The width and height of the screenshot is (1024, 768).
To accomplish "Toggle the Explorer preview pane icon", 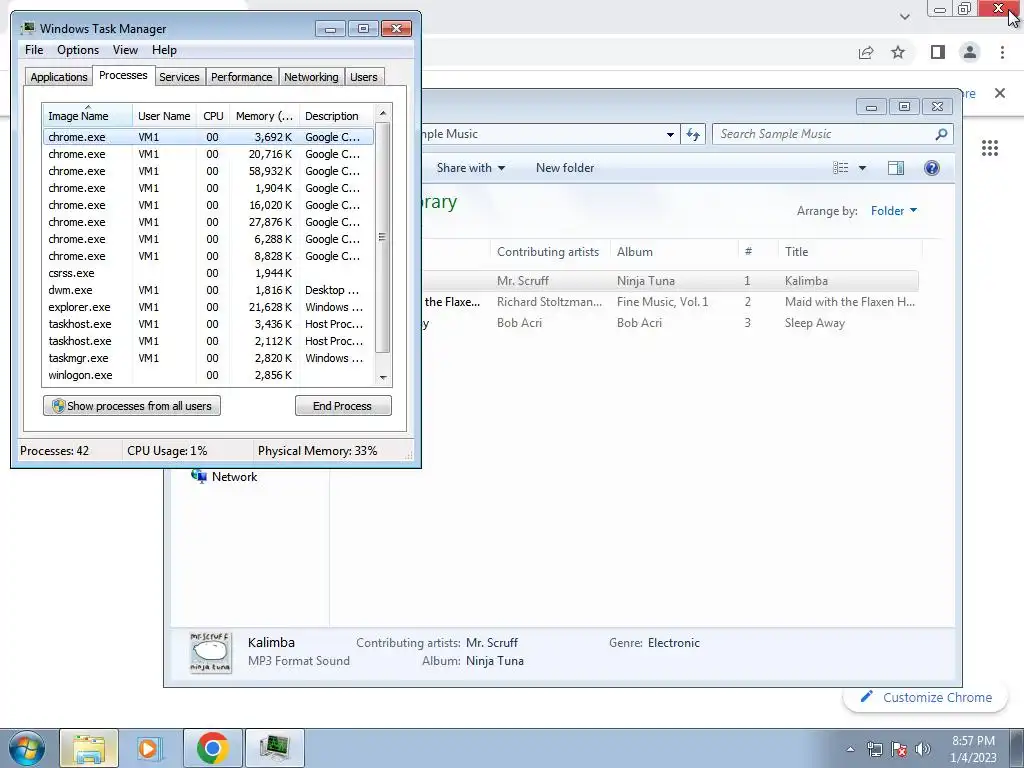I will point(896,168).
